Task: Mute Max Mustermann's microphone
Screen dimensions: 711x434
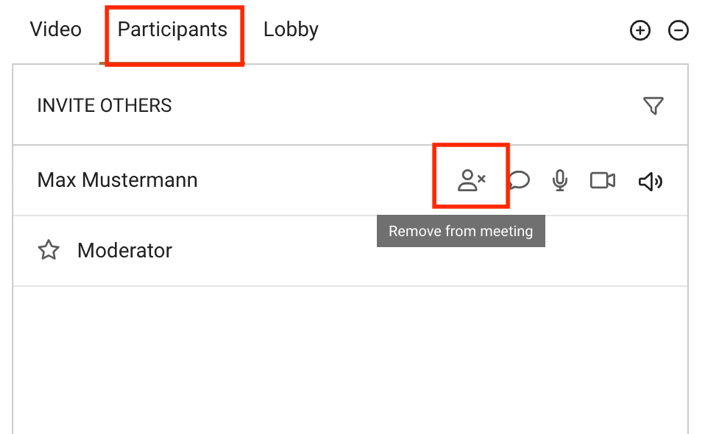Action: point(560,180)
